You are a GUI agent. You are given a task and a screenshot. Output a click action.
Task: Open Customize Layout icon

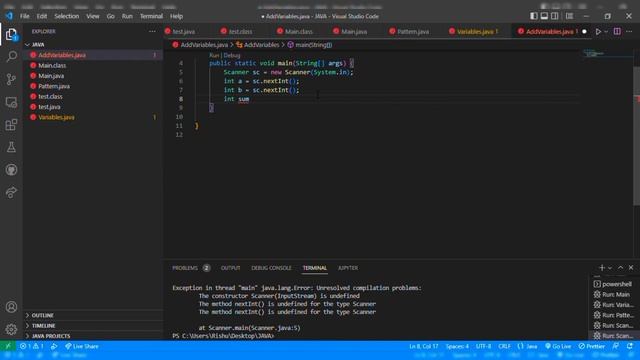tap(569, 16)
